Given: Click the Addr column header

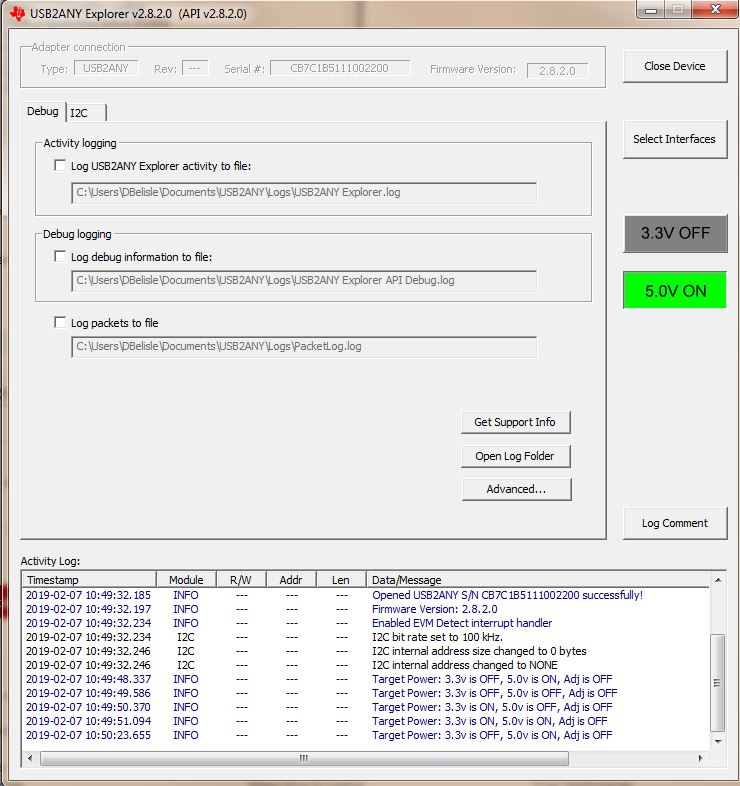Looking at the screenshot, I should click(x=291, y=580).
